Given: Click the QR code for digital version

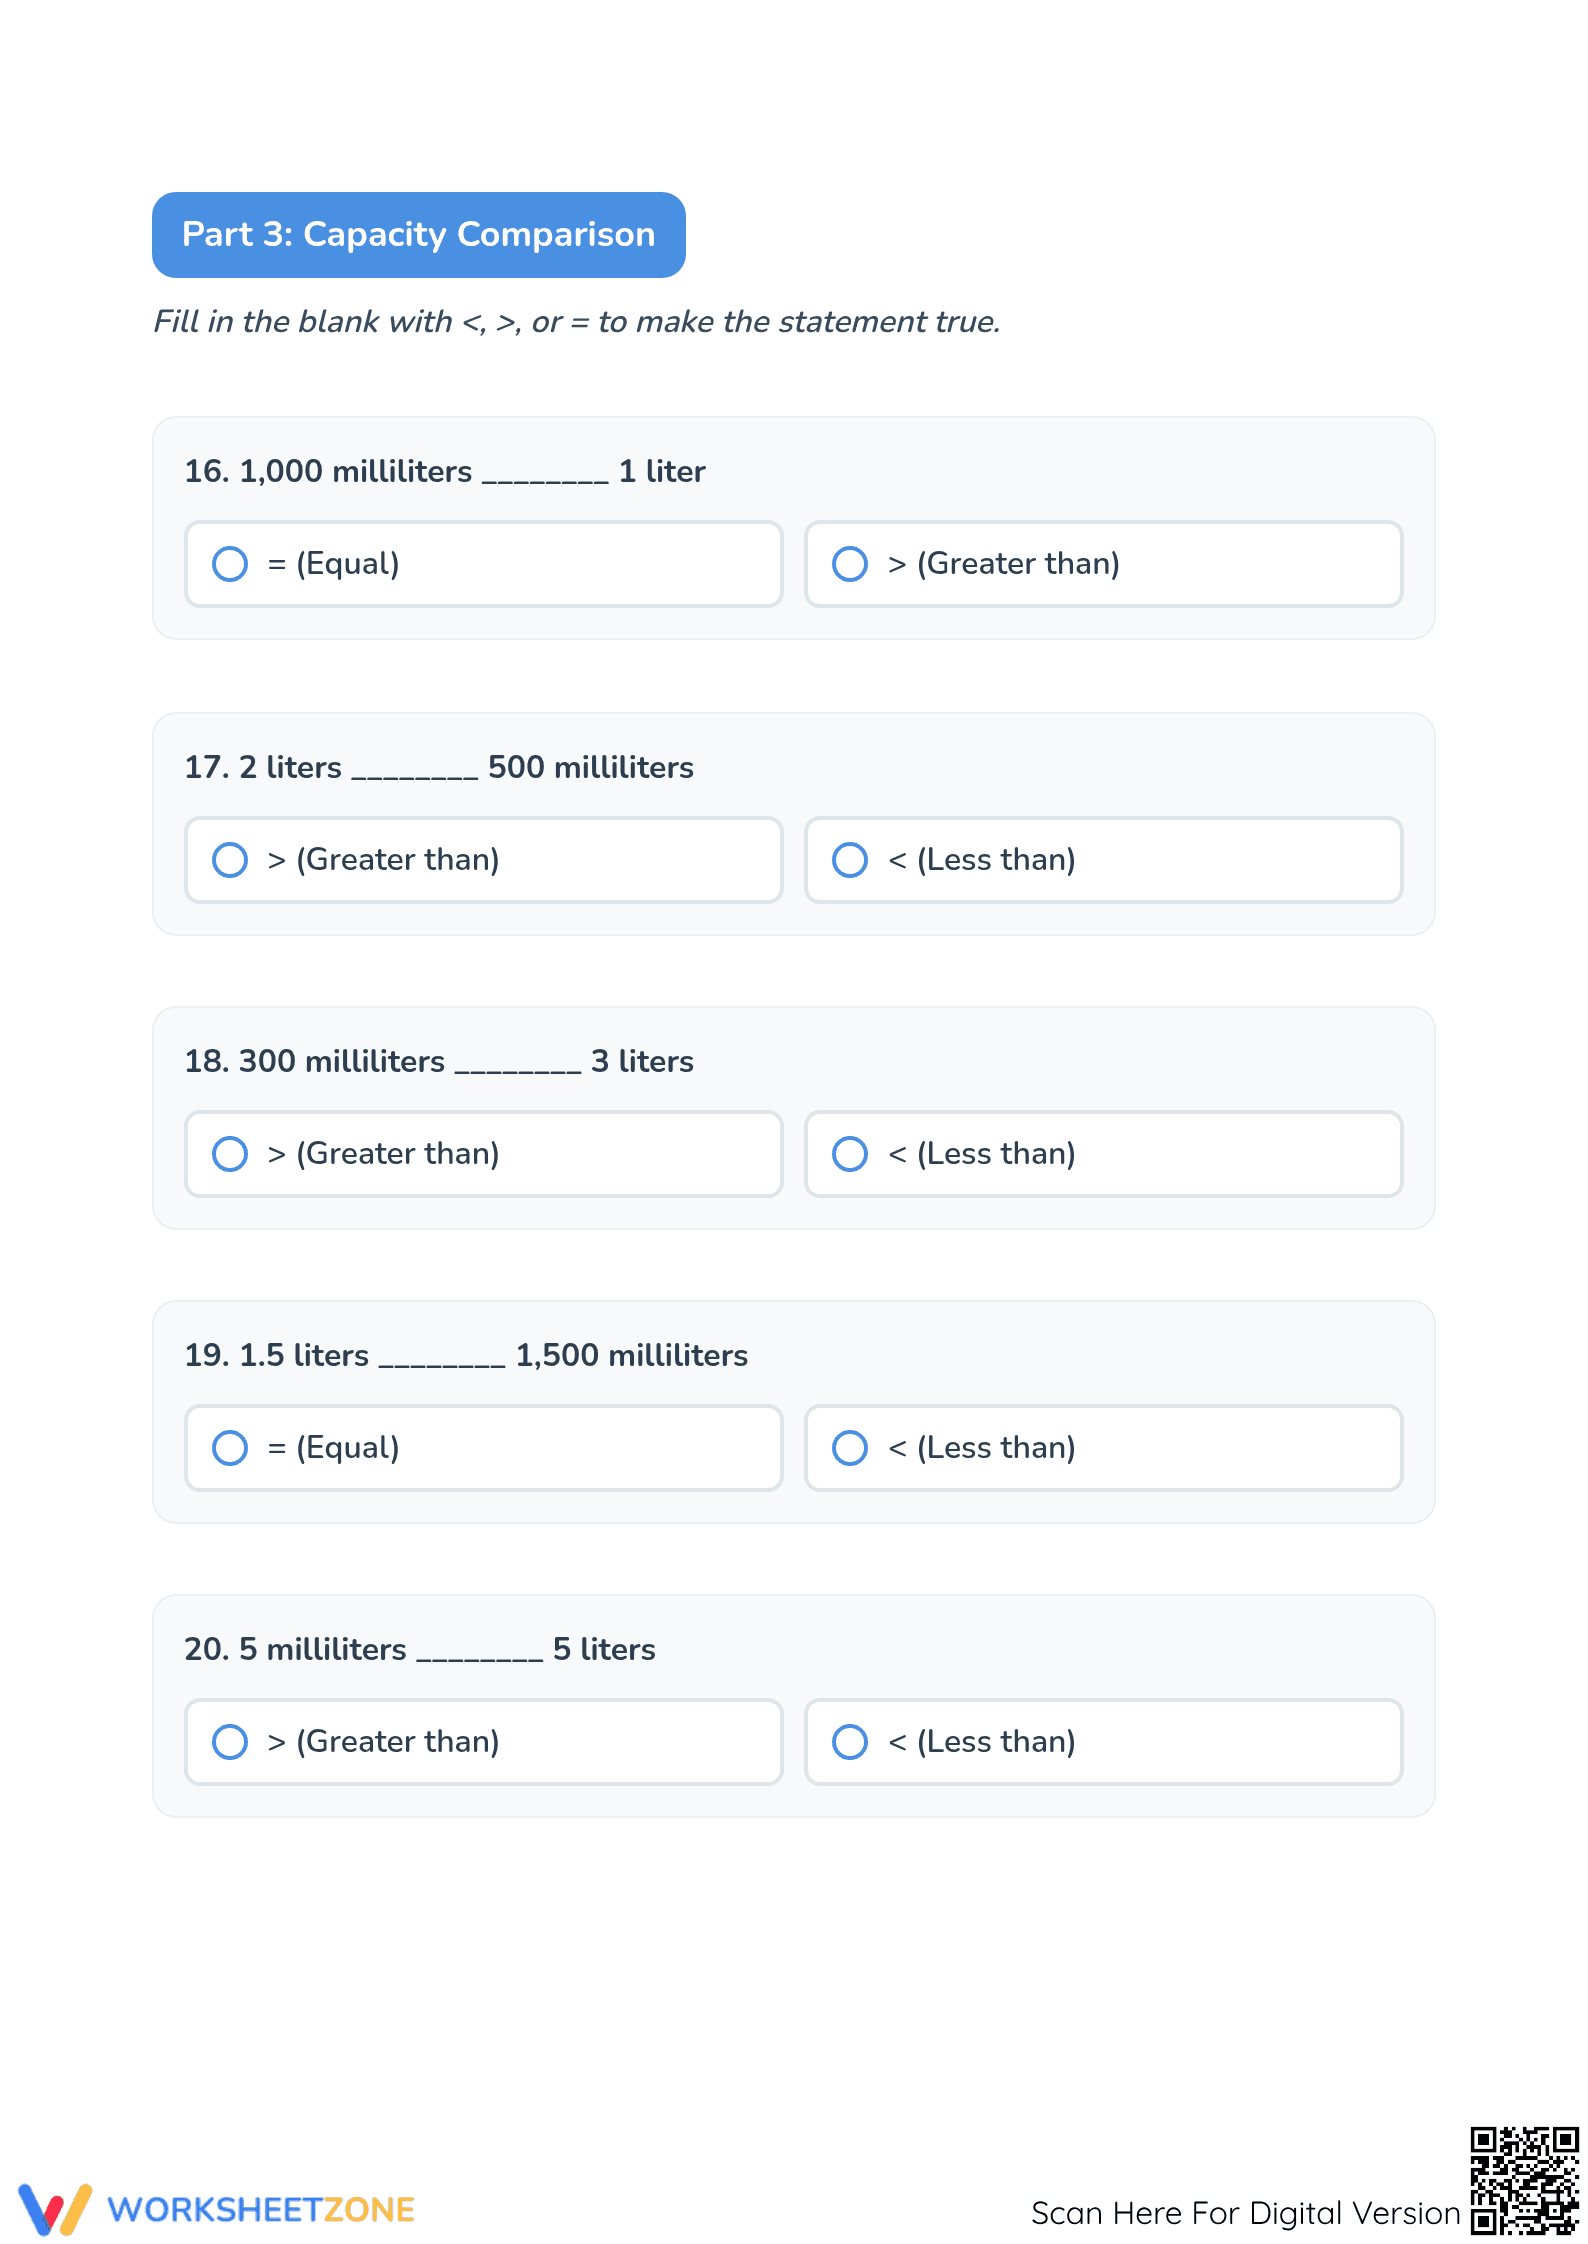Looking at the screenshot, I should click(x=1524, y=2180).
